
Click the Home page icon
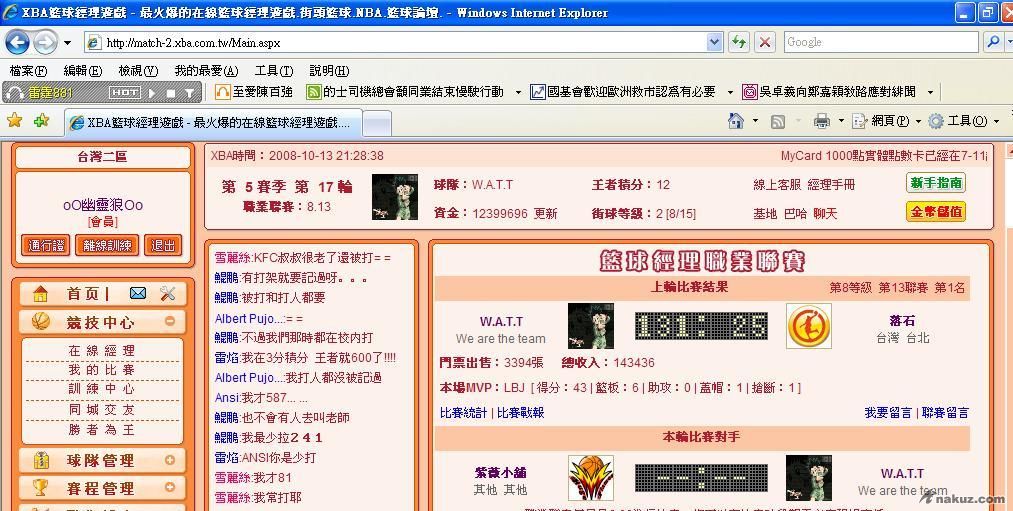point(735,121)
